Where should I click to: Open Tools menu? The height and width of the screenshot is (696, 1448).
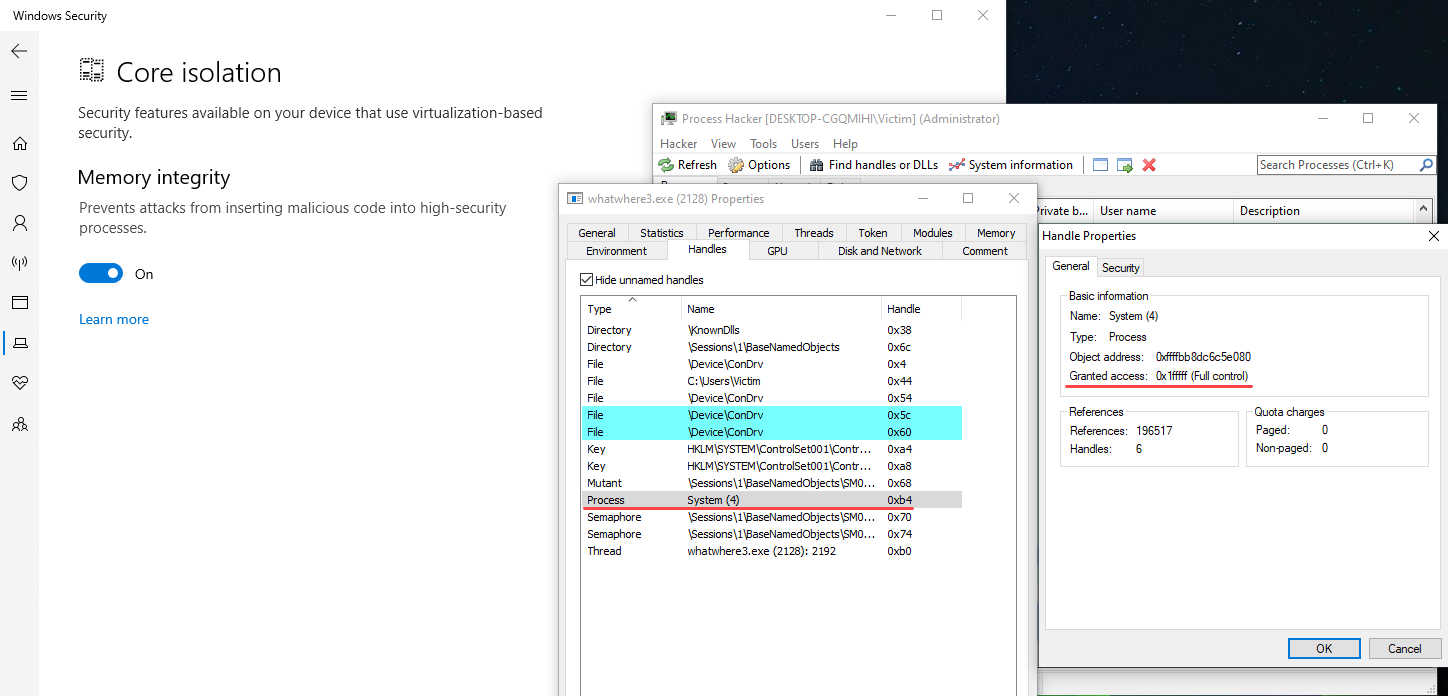pos(764,144)
